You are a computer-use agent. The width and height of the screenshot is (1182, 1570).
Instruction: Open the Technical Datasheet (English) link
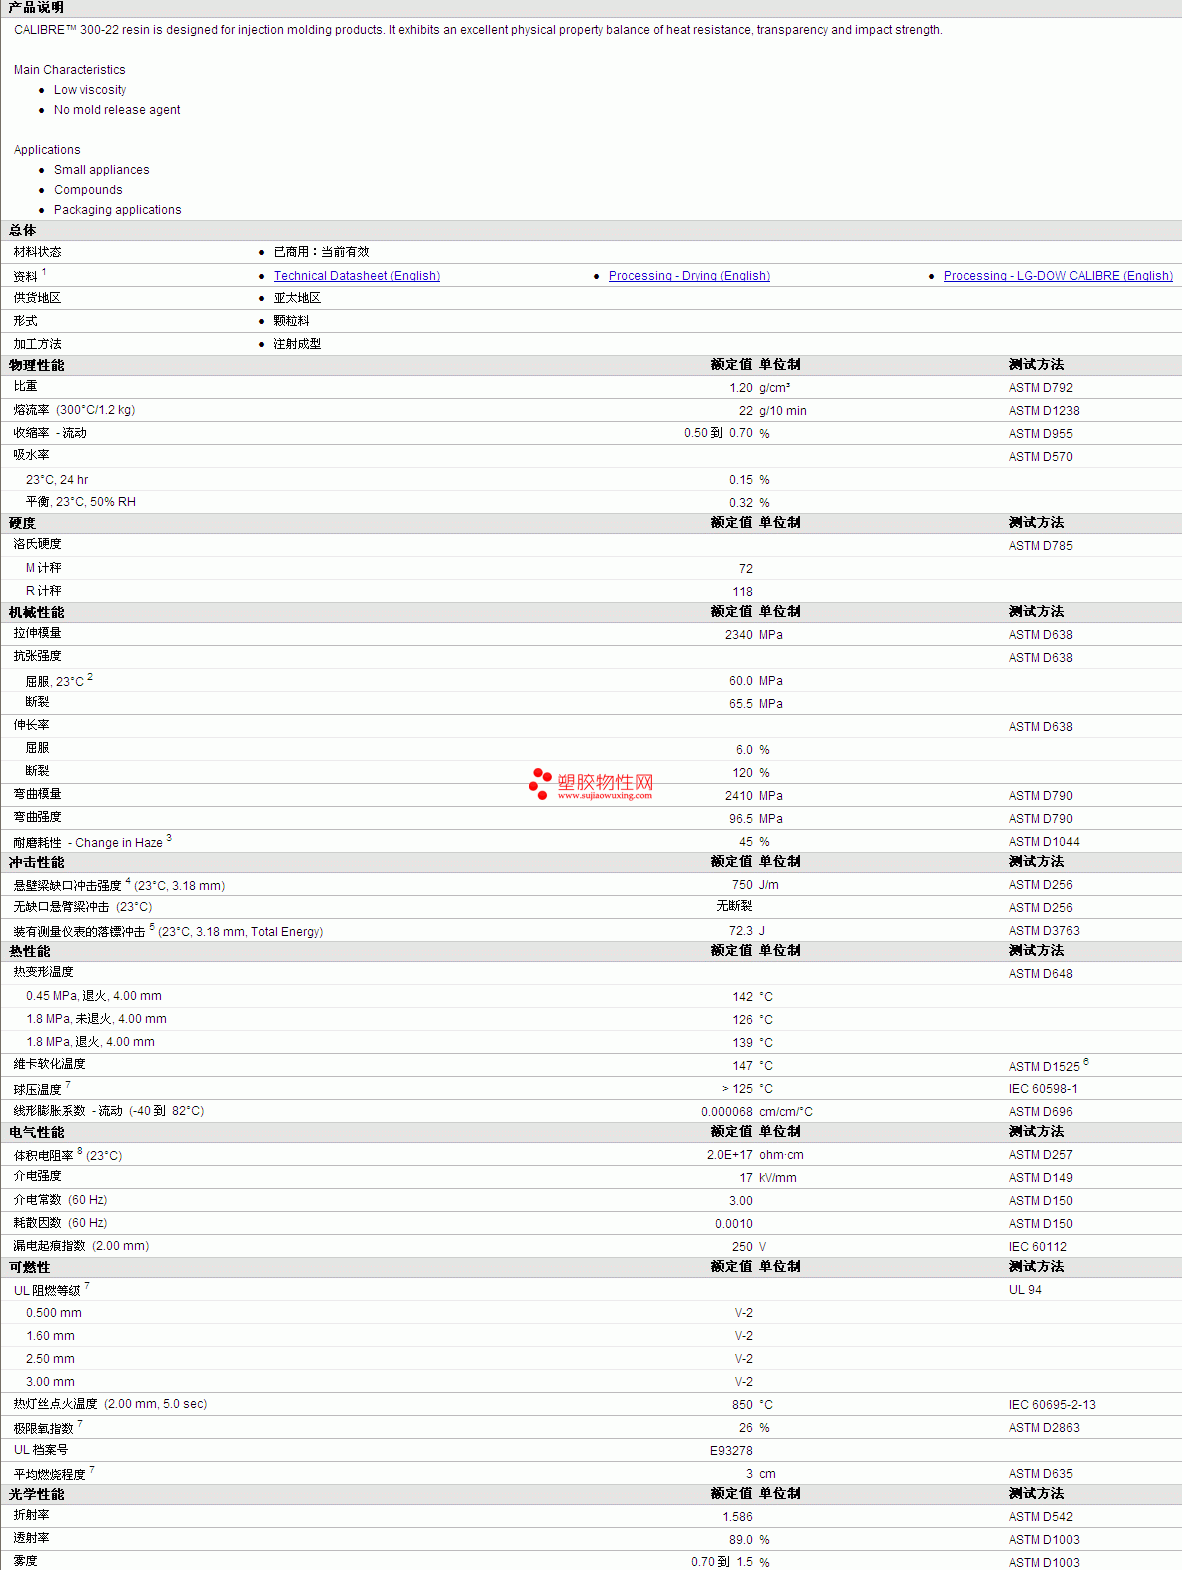tap(357, 276)
